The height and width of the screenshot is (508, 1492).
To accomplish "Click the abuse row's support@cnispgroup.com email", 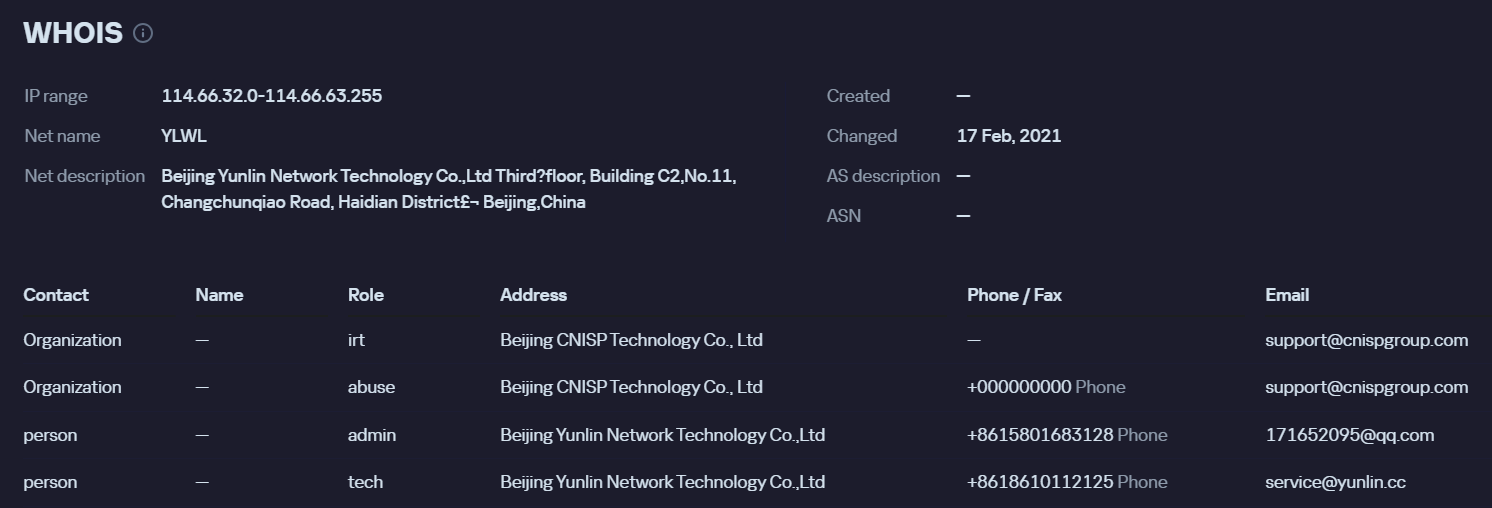I will tap(1366, 387).
